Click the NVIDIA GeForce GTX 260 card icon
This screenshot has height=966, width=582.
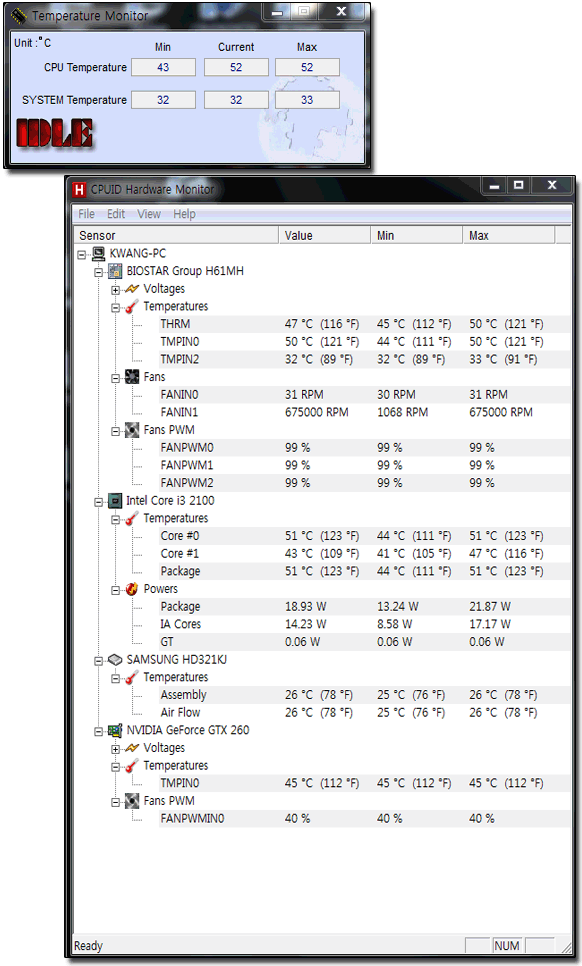click(115, 731)
